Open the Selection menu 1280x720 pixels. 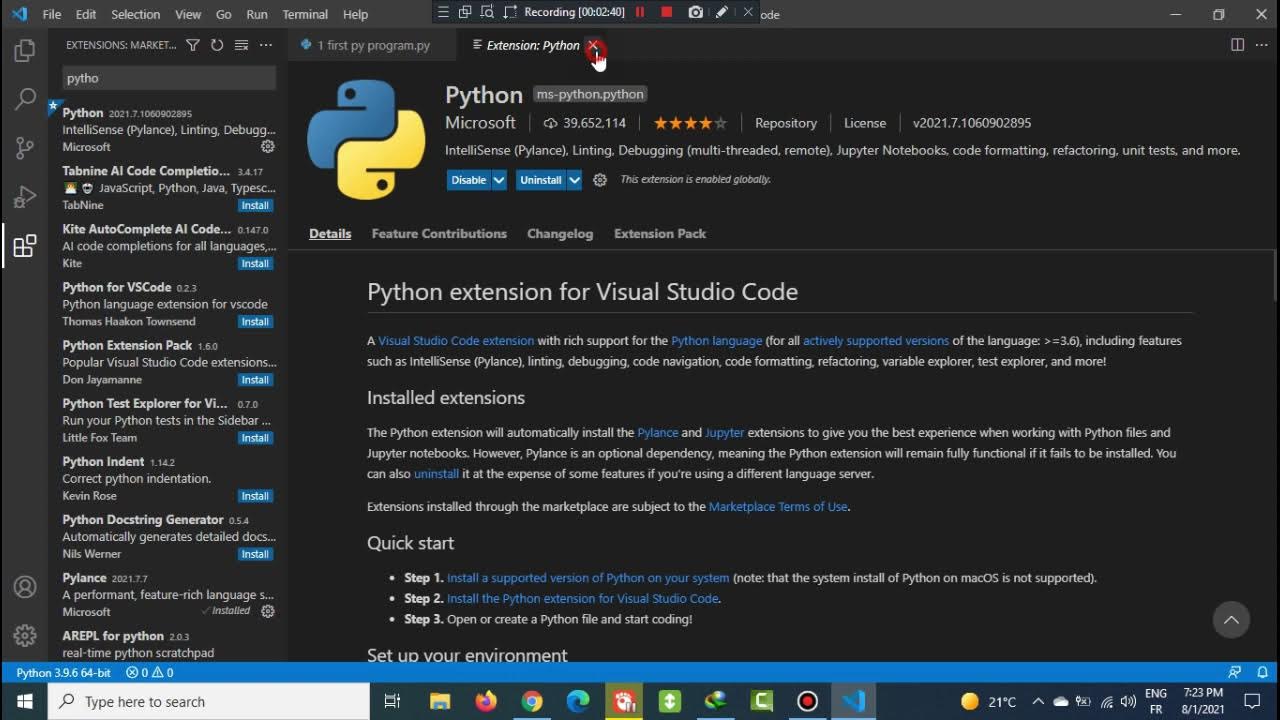point(135,14)
